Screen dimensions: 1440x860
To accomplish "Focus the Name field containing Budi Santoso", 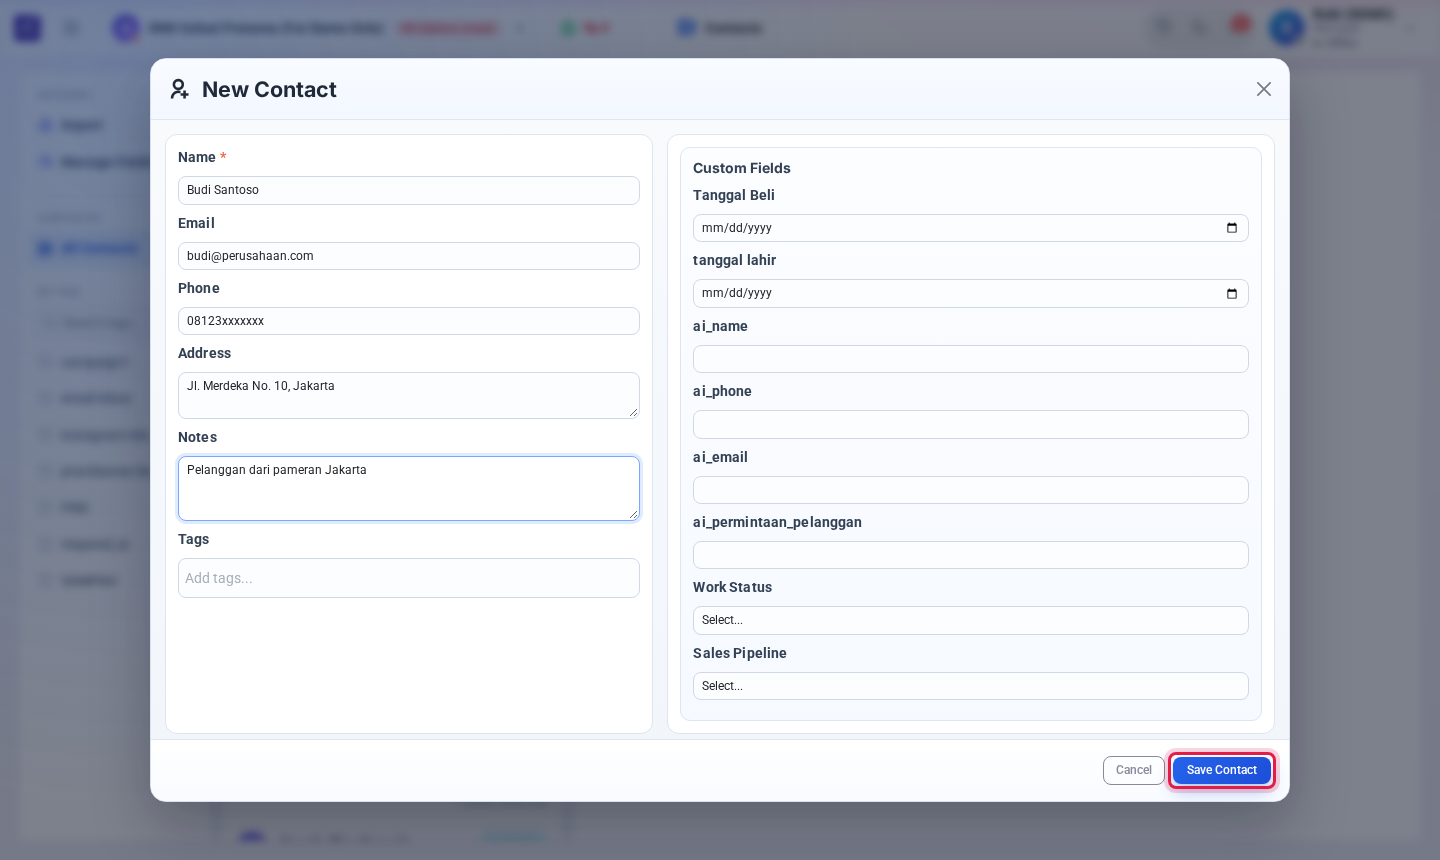I will pos(409,190).
